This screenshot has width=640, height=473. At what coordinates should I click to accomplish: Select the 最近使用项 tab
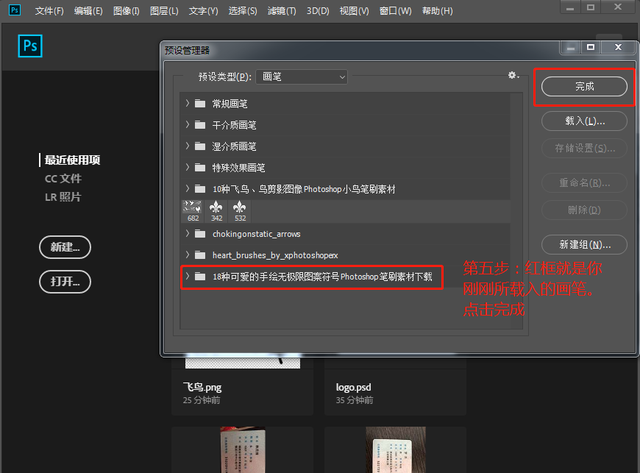(72, 160)
